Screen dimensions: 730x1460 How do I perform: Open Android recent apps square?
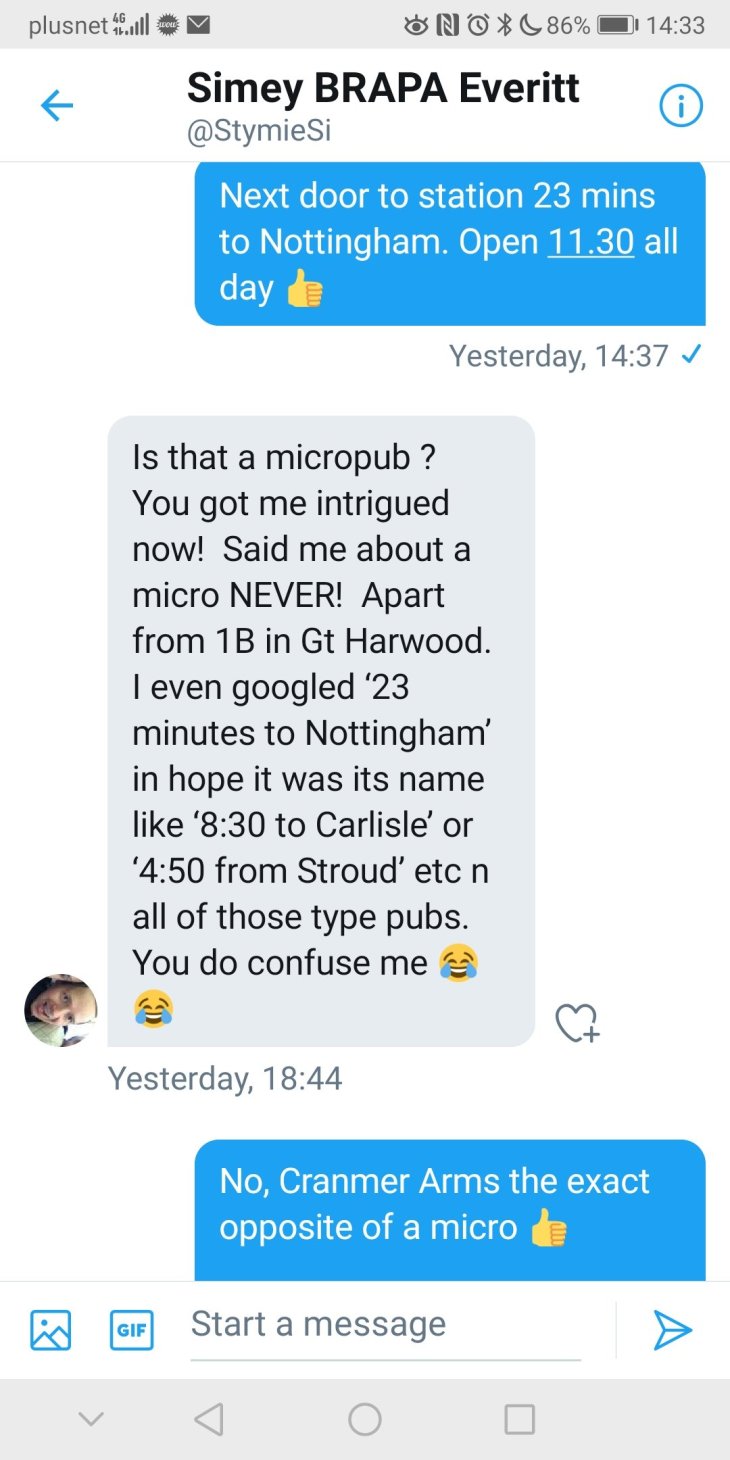pyautogui.click(x=519, y=1419)
